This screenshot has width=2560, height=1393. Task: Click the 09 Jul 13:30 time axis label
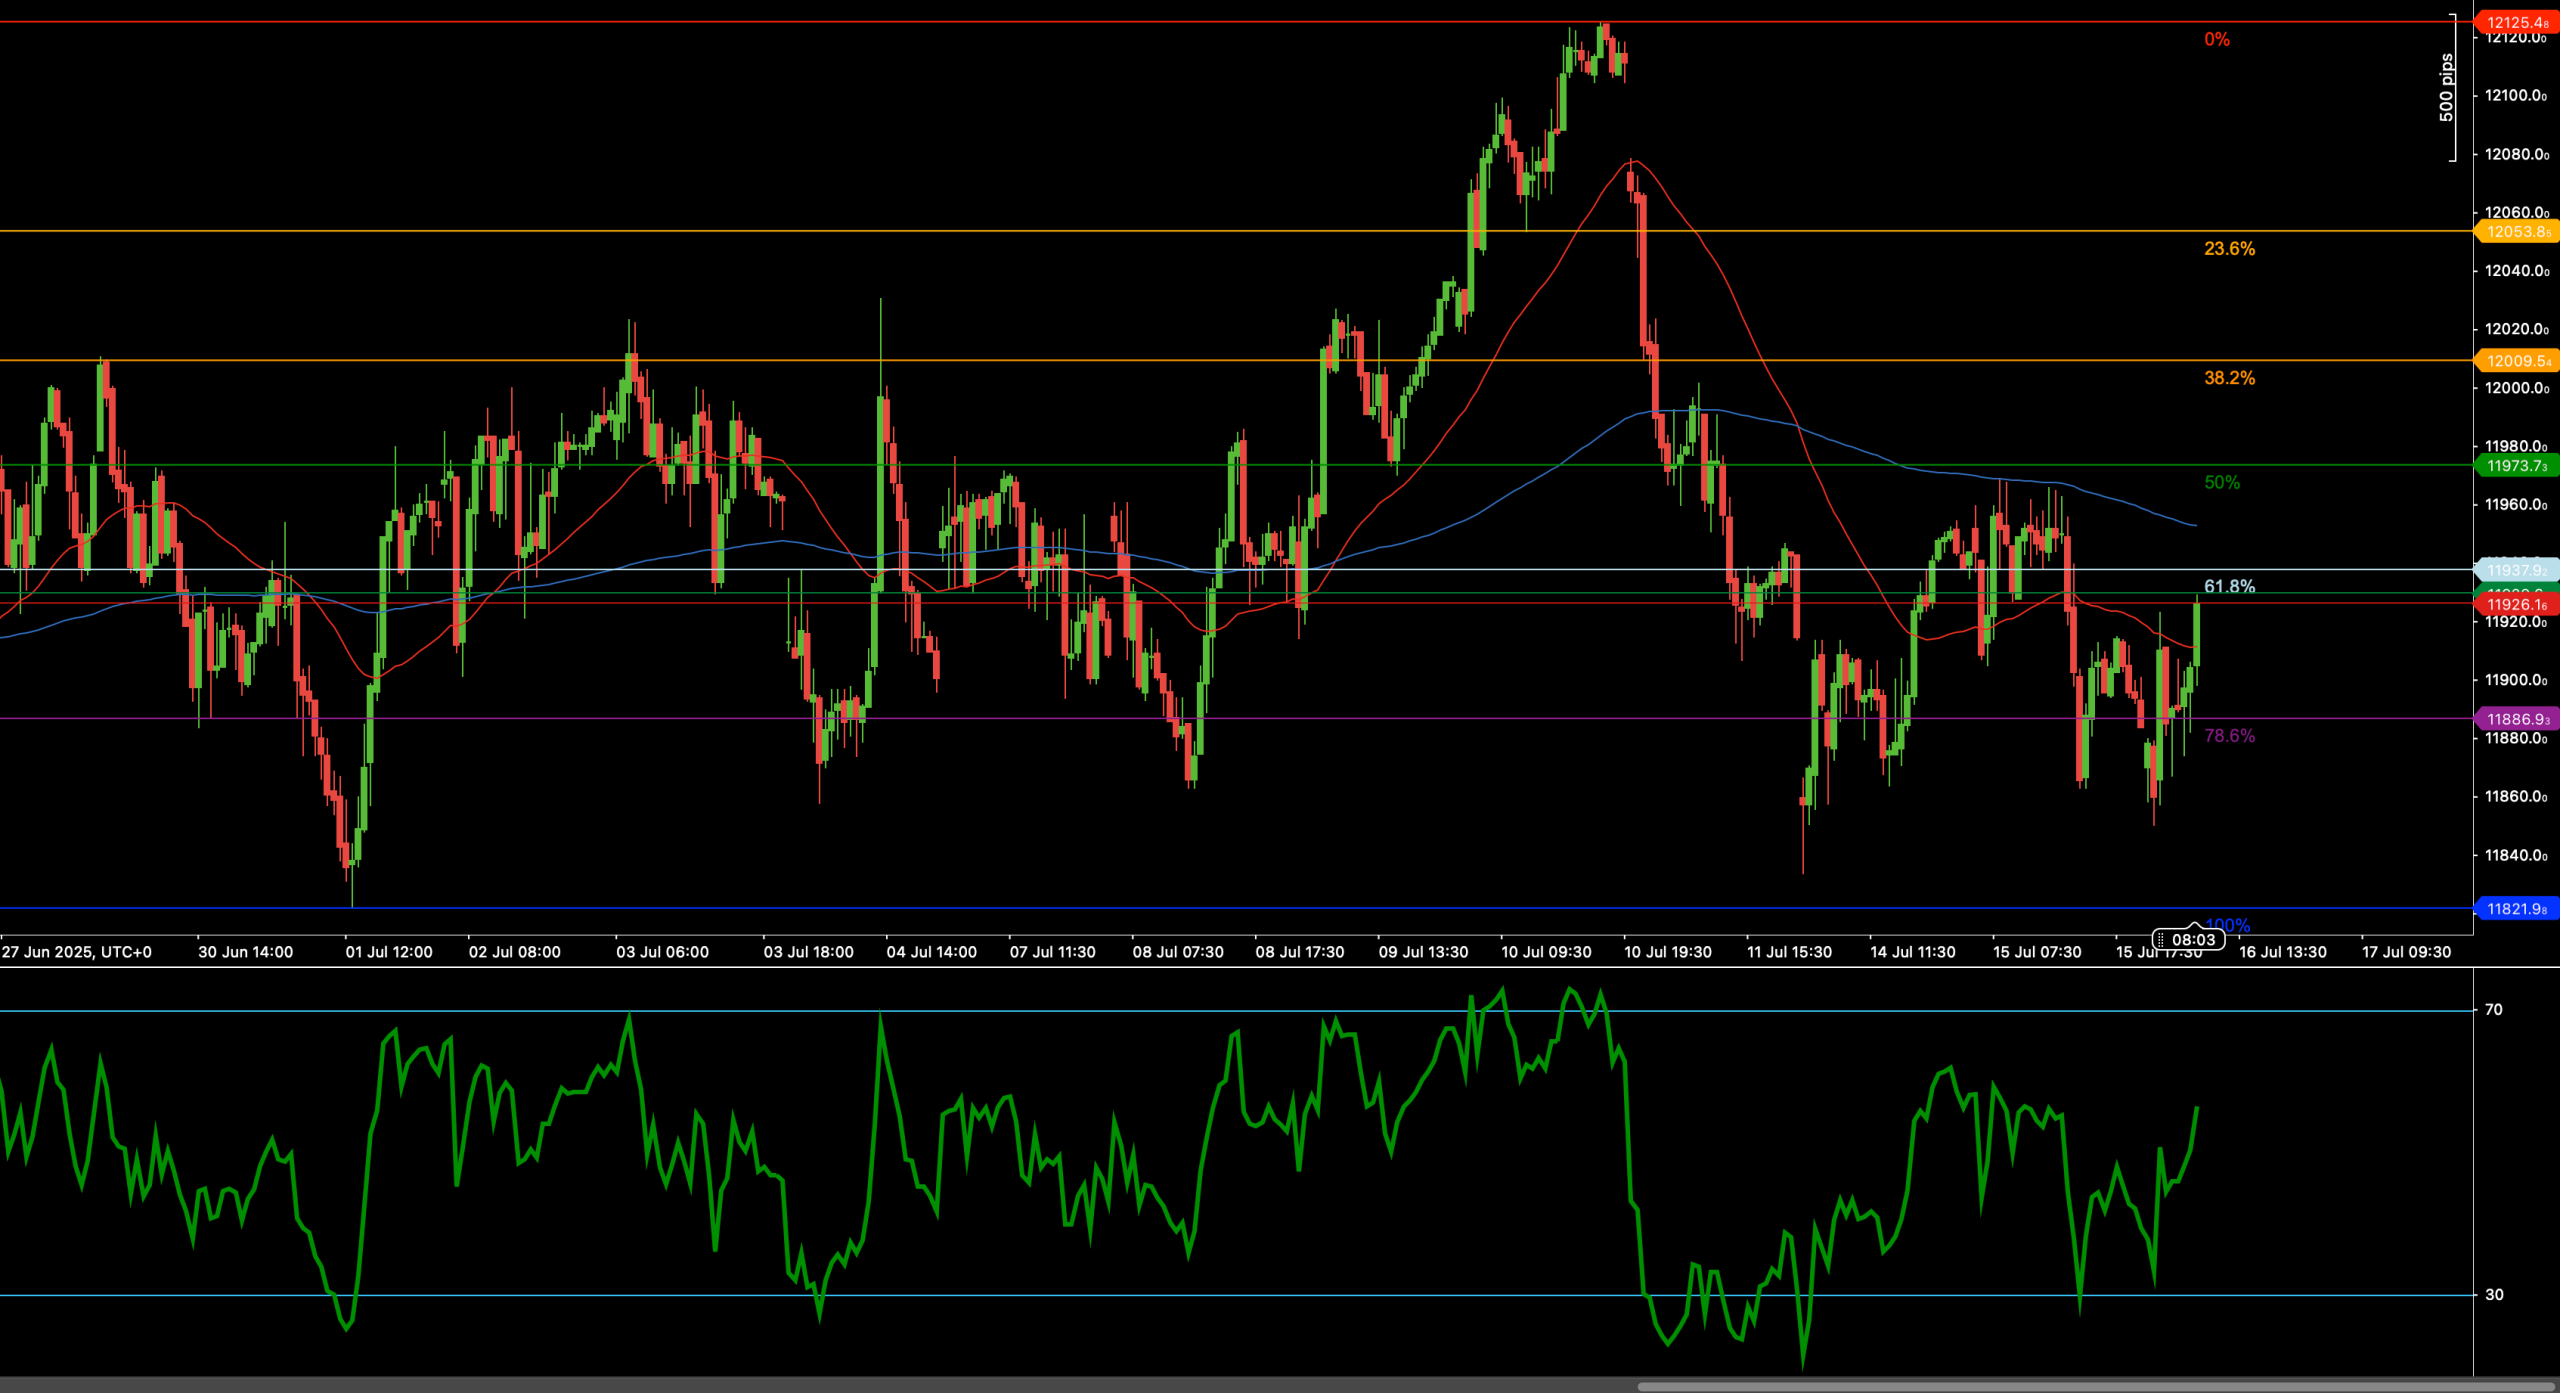pos(1423,952)
